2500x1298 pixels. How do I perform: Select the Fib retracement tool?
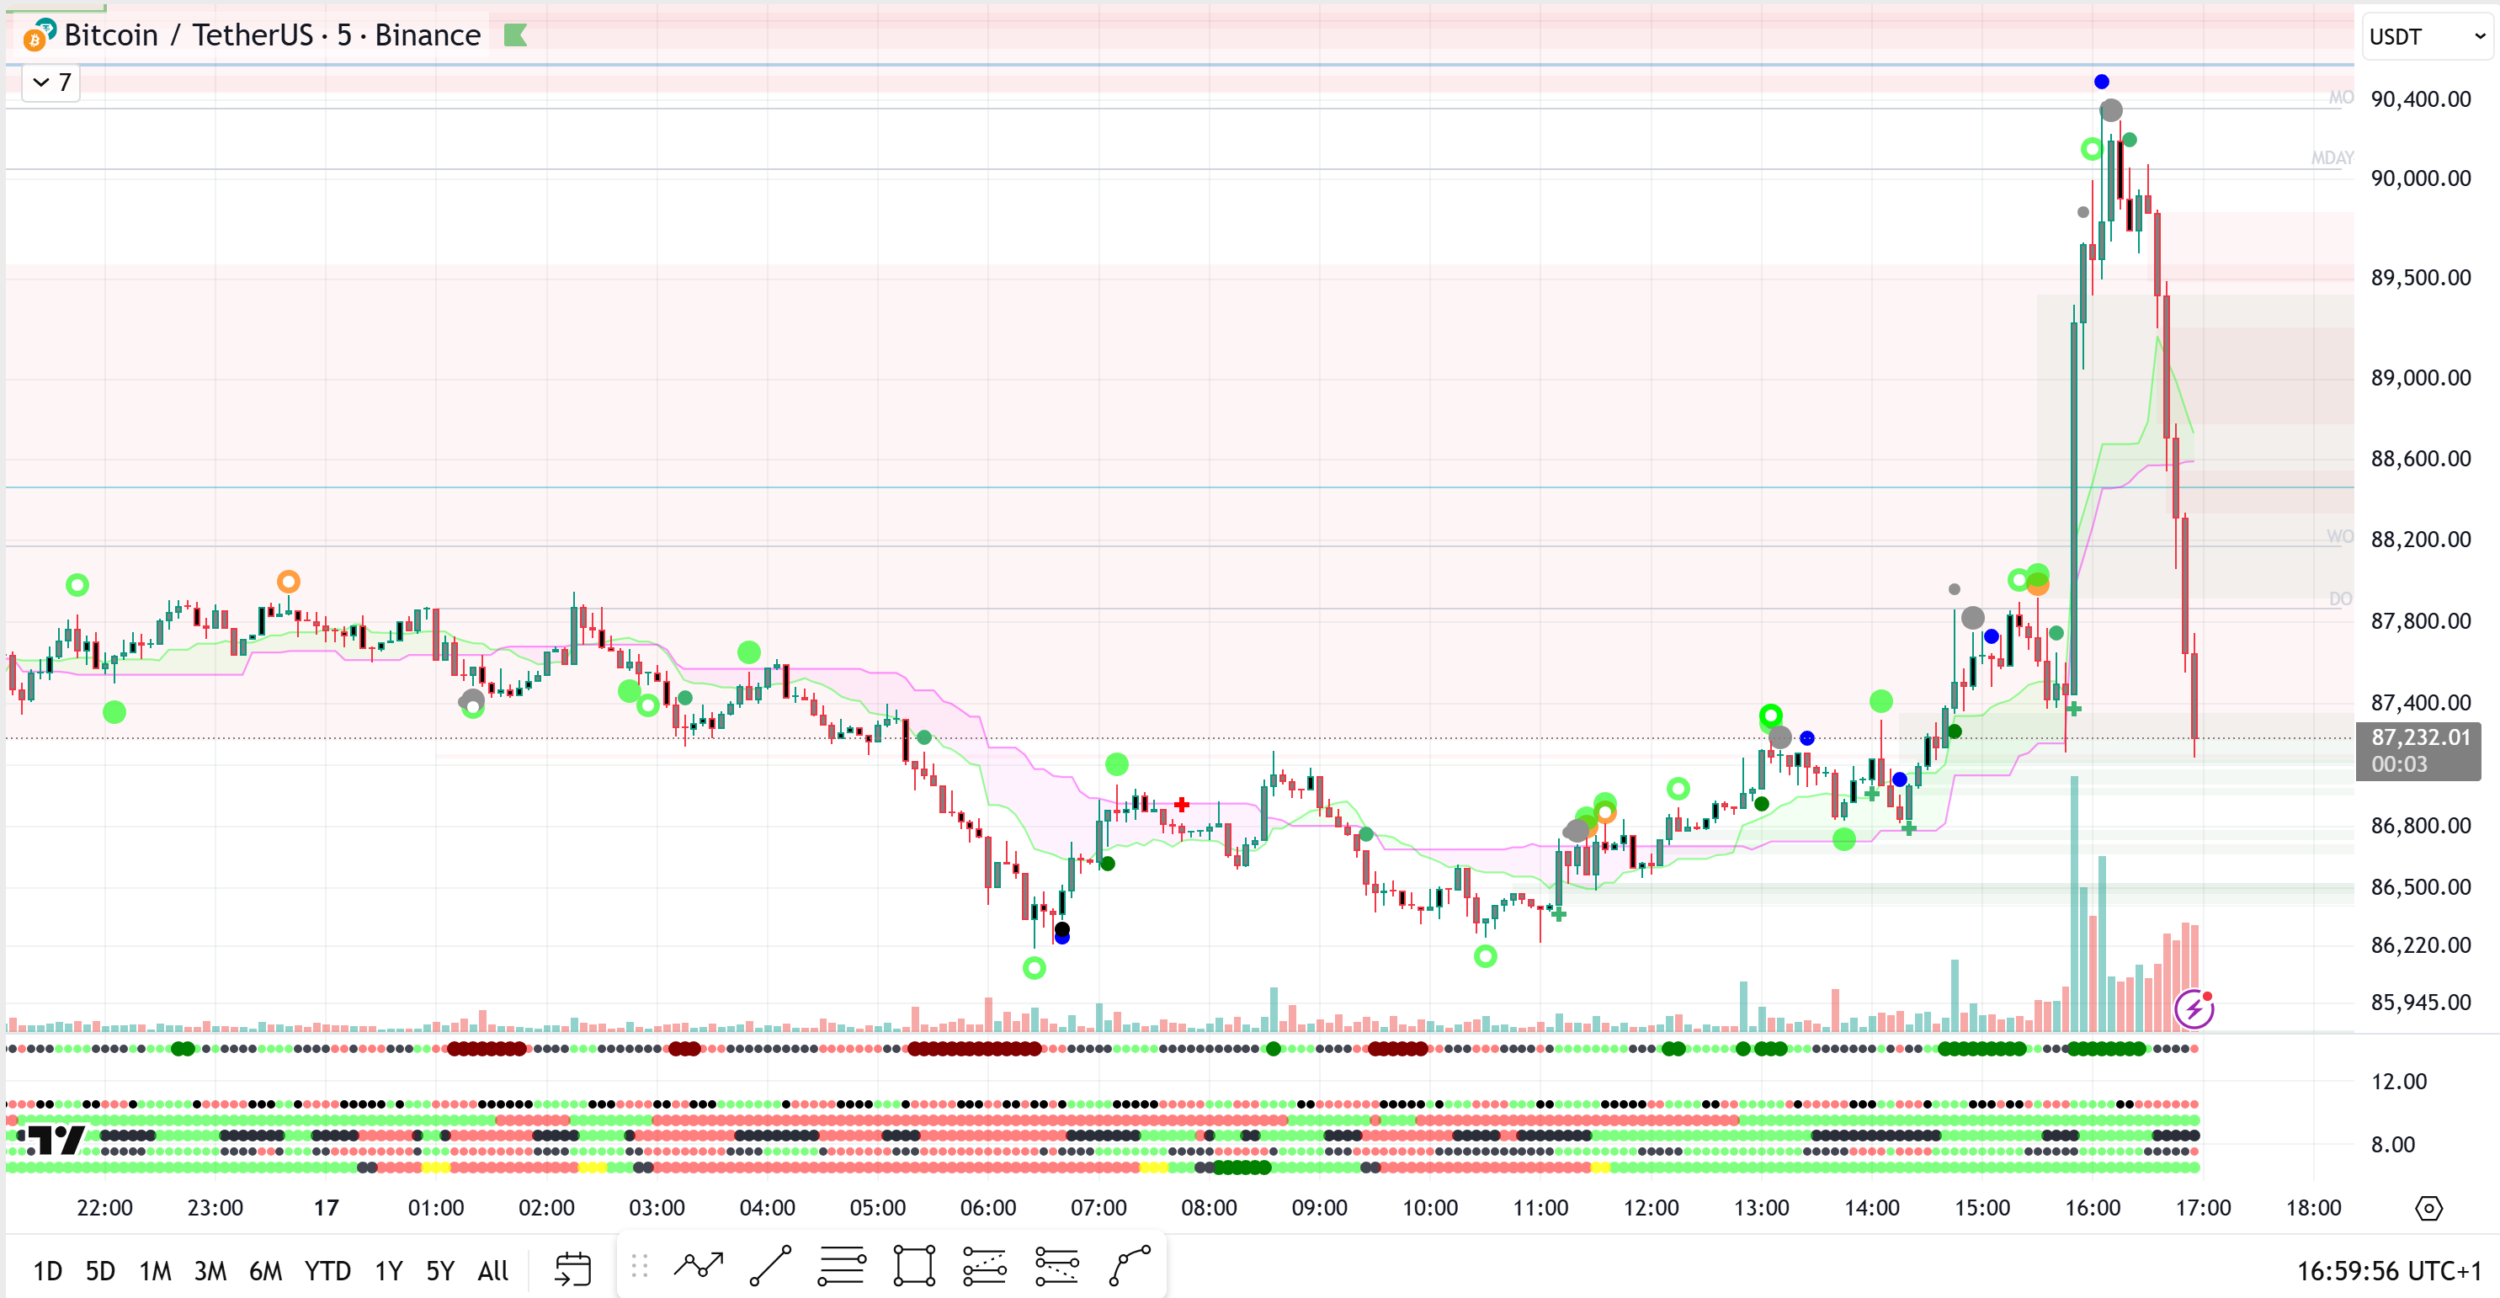coord(842,1266)
